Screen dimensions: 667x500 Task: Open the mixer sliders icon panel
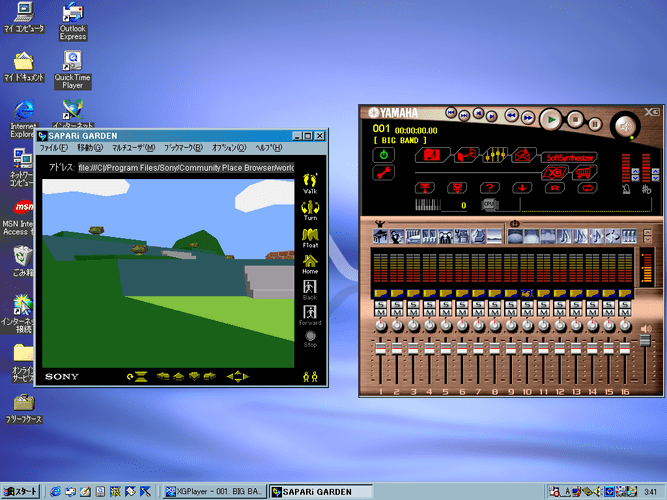[493, 155]
